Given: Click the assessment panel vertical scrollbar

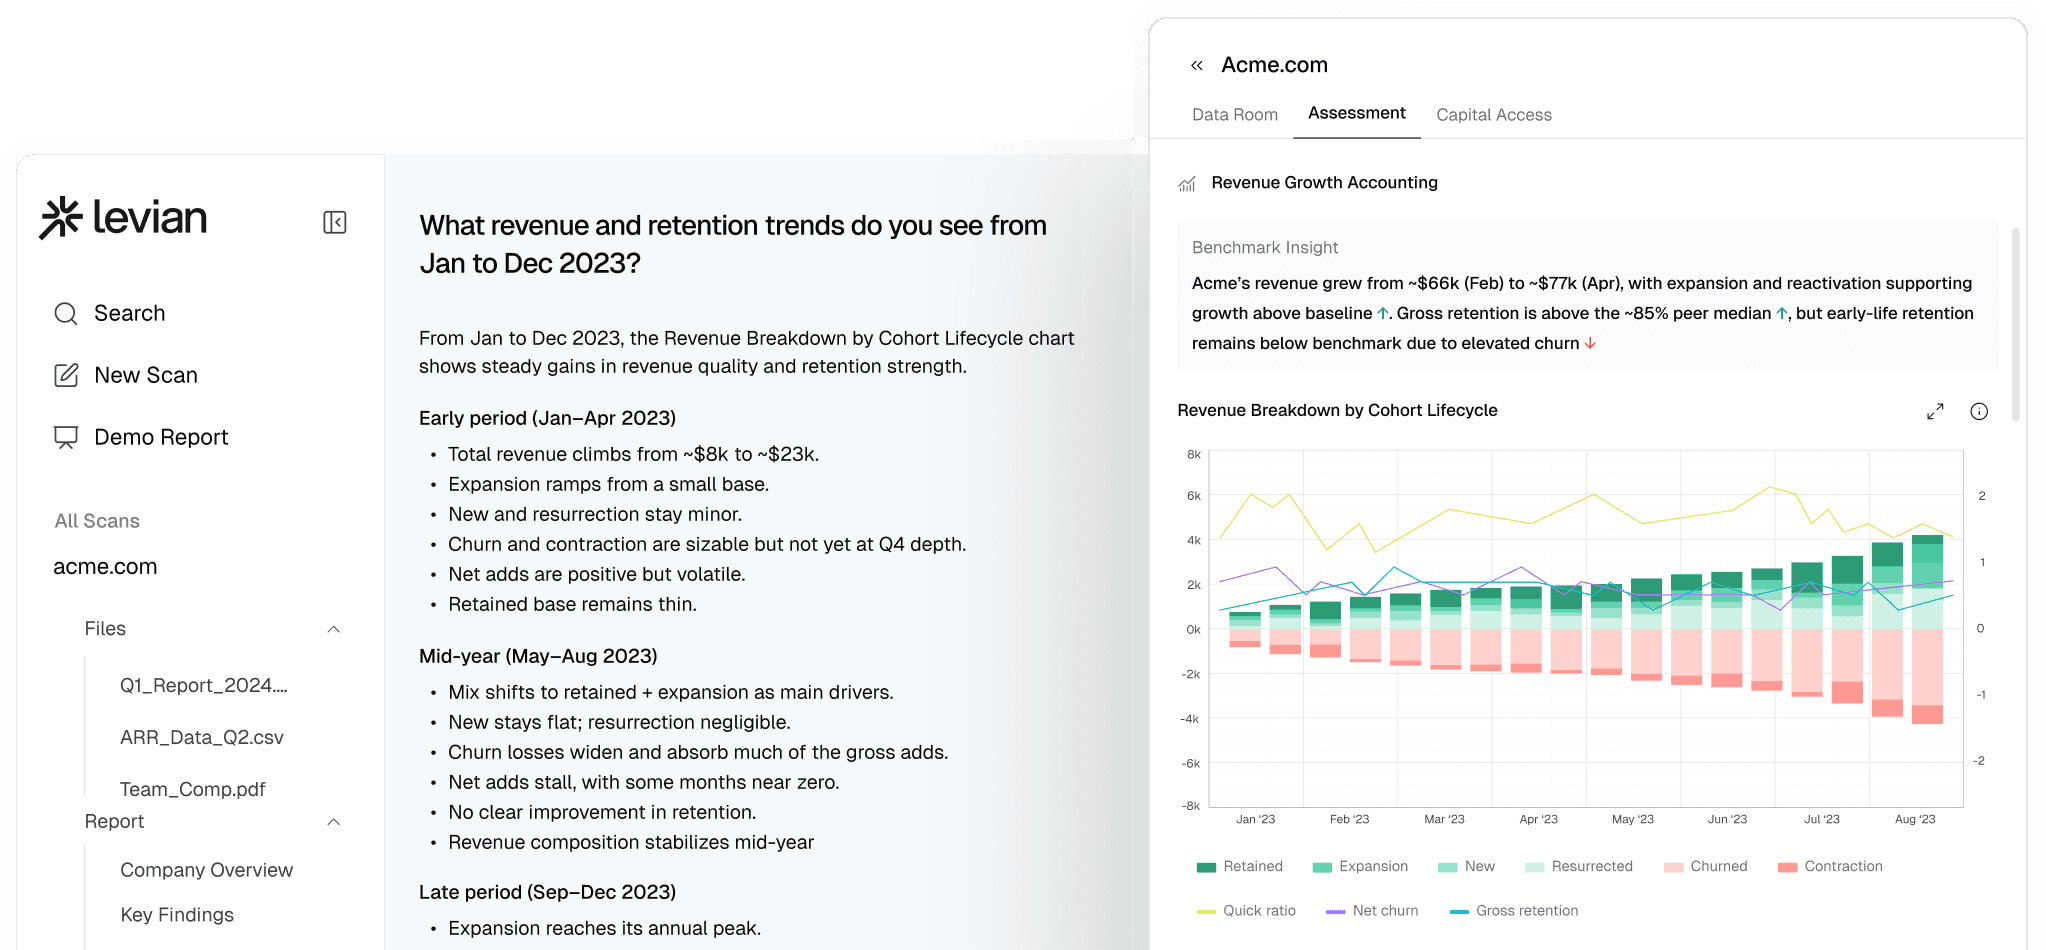Looking at the screenshot, I should 2016,324.
